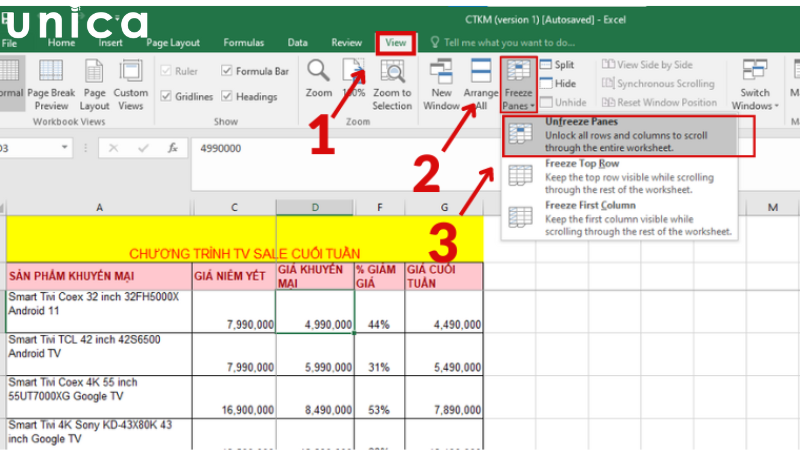Click the Tell me search box

510,43
